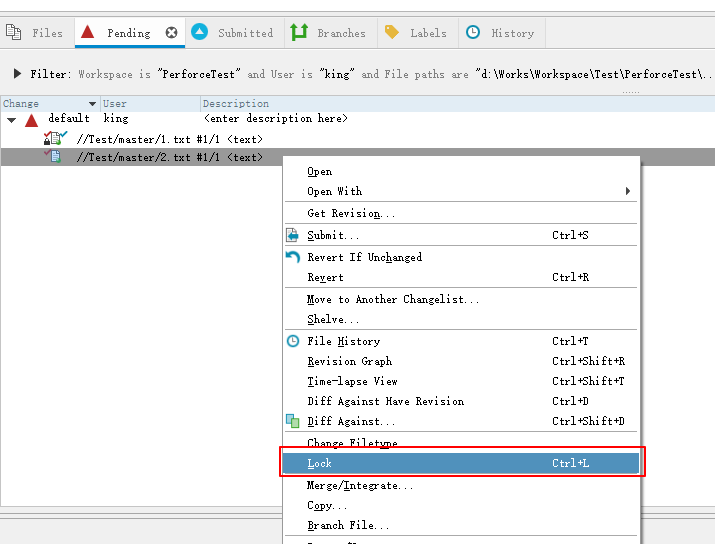
Task: Collapse the default changelist tree
Action: coord(12,120)
